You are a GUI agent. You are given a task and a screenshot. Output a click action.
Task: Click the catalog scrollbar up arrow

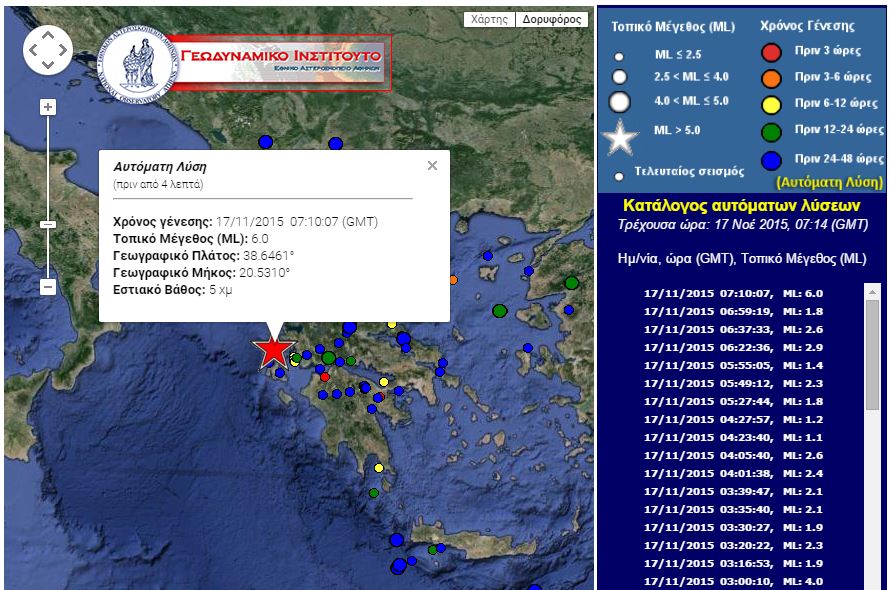tap(873, 290)
